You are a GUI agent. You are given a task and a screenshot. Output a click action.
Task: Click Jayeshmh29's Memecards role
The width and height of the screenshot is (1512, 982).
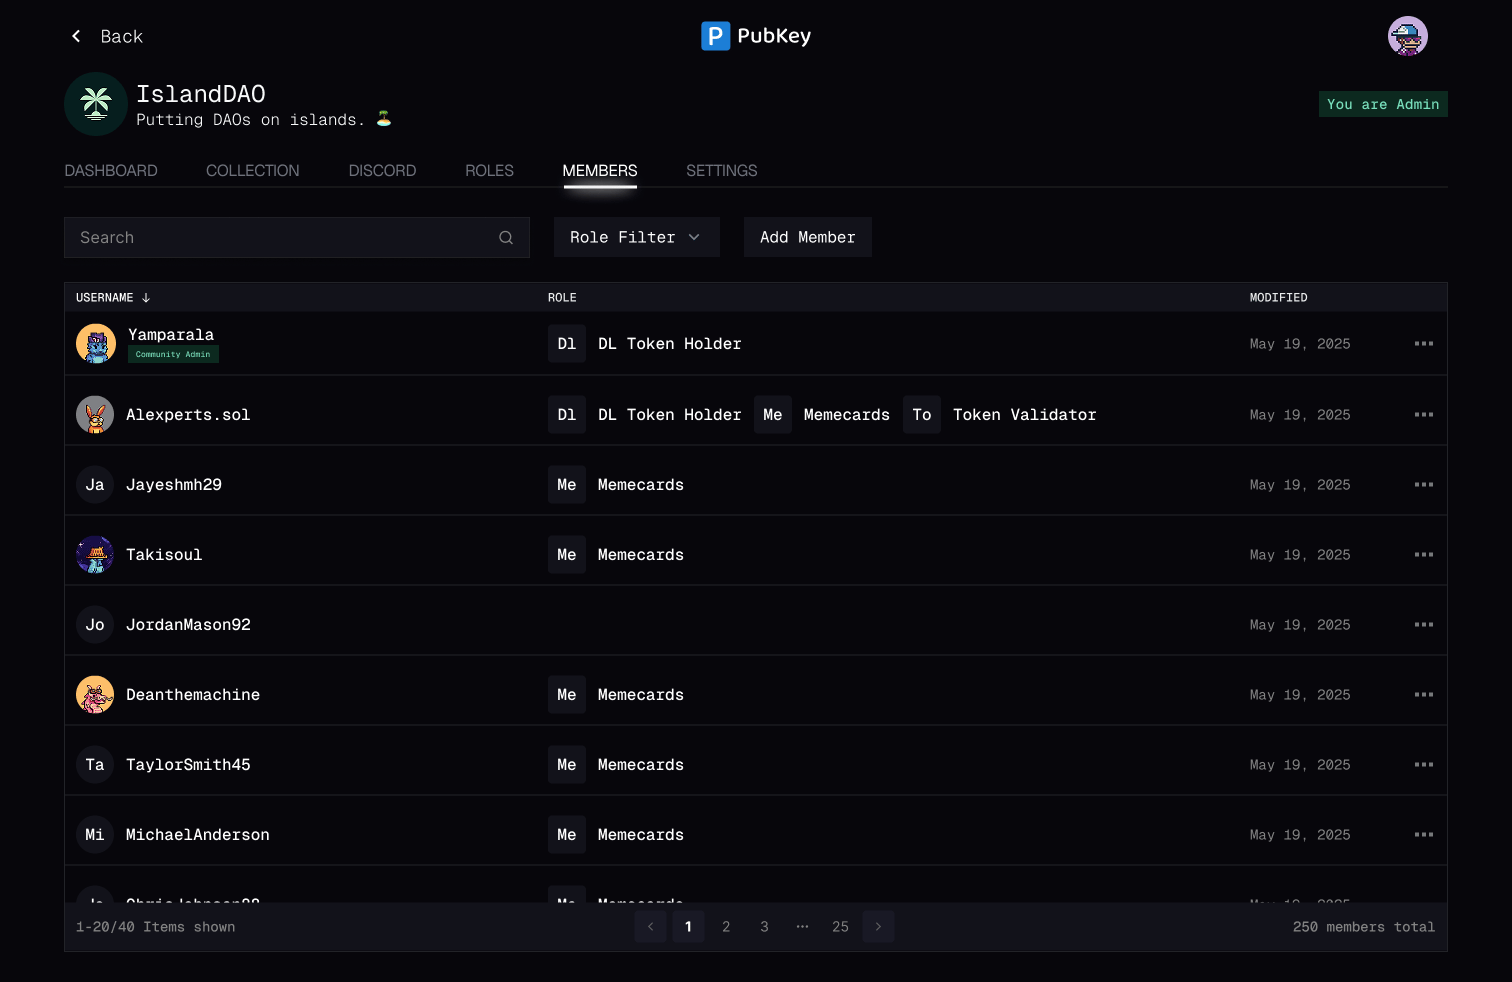pos(616,485)
